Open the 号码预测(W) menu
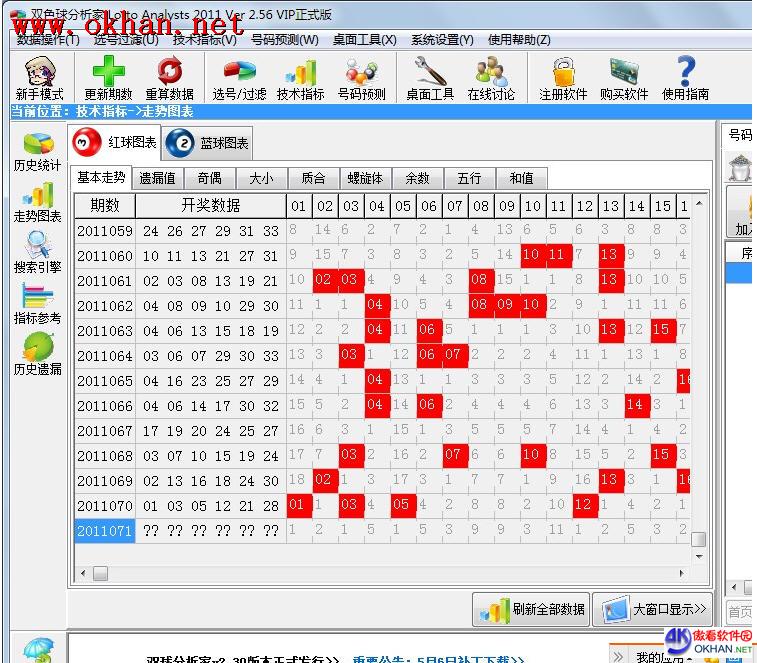 coord(285,40)
